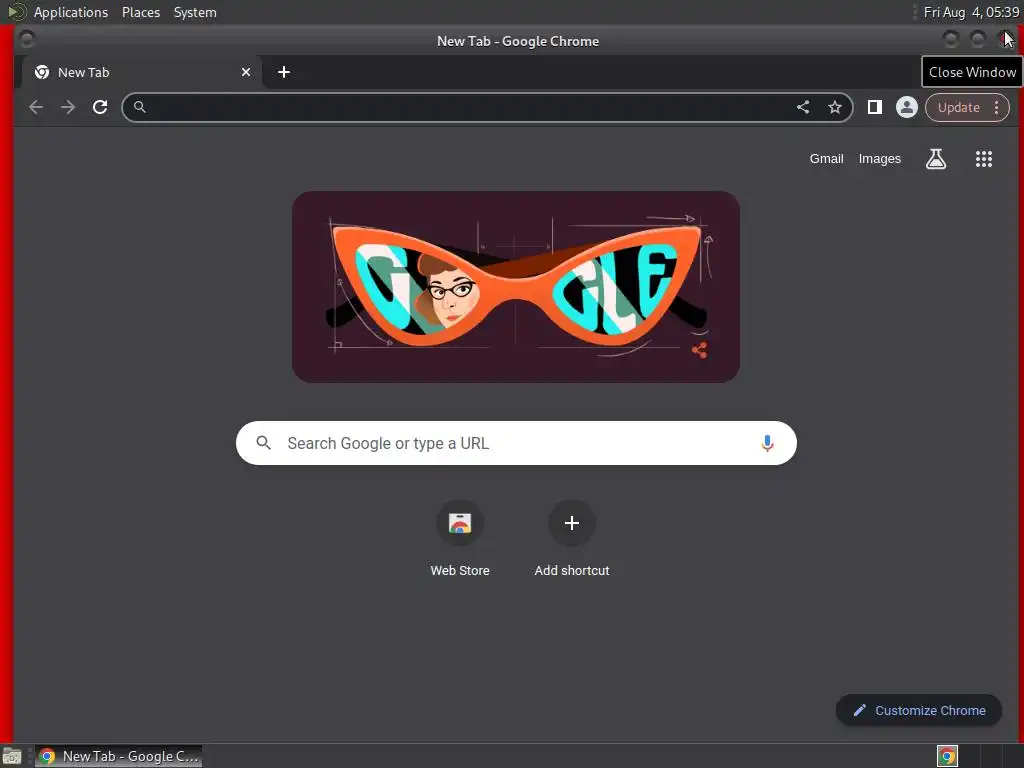This screenshot has width=1024, height=768.
Task: Open the System menu
Action: pyautogui.click(x=195, y=12)
